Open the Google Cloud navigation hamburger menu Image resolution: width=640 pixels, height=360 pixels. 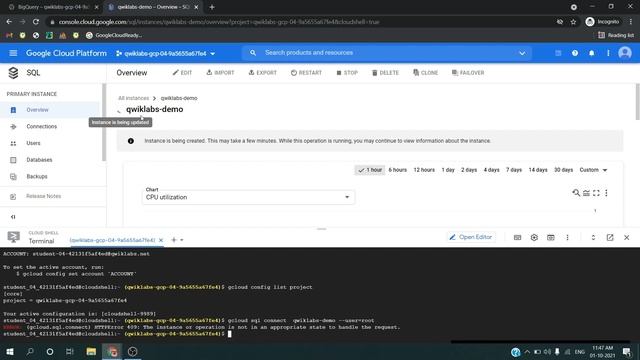pyautogui.click(x=13, y=53)
